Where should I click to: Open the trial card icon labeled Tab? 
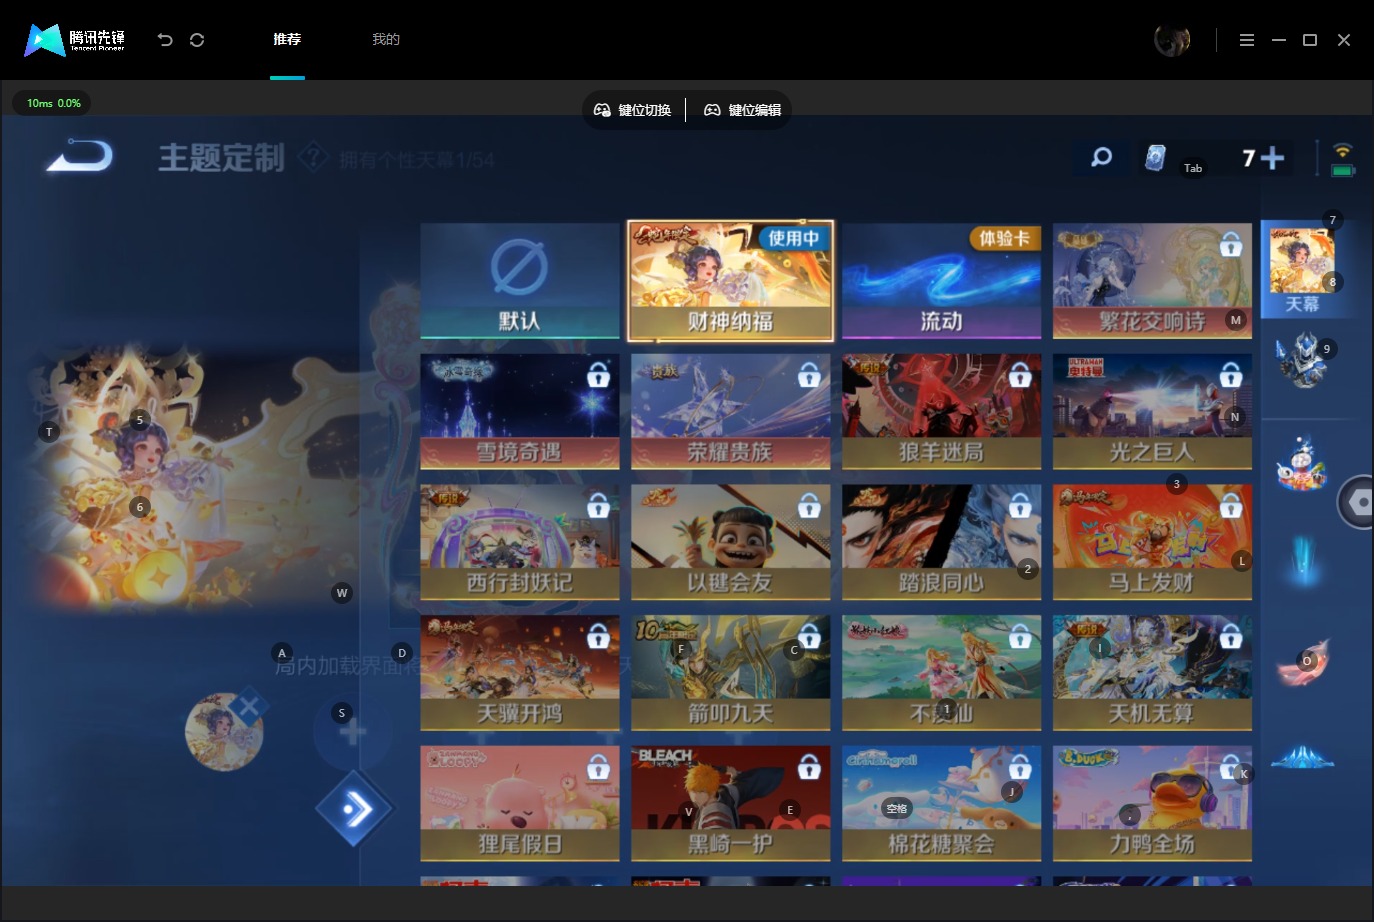pos(1156,158)
